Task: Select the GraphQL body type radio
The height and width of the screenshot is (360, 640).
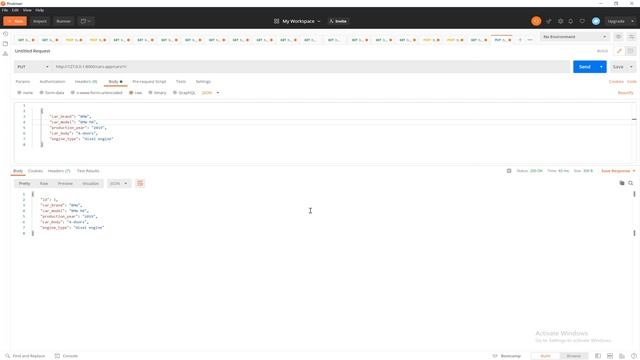Action: point(175,93)
